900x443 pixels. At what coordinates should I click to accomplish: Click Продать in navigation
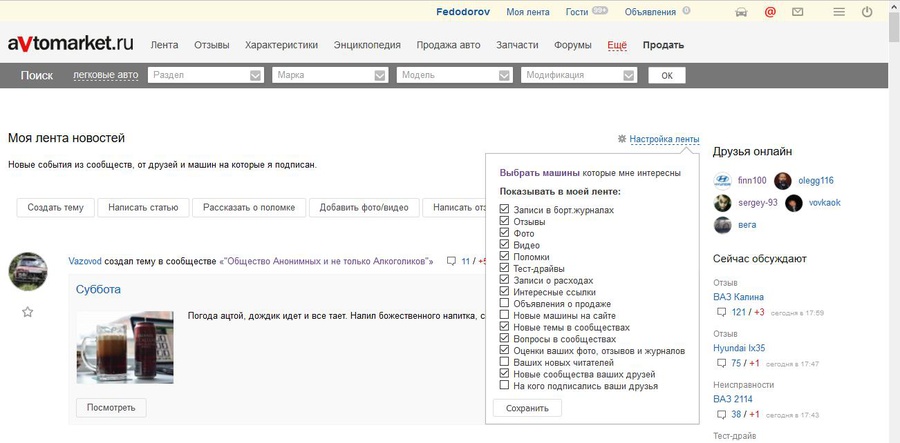[x=663, y=45]
